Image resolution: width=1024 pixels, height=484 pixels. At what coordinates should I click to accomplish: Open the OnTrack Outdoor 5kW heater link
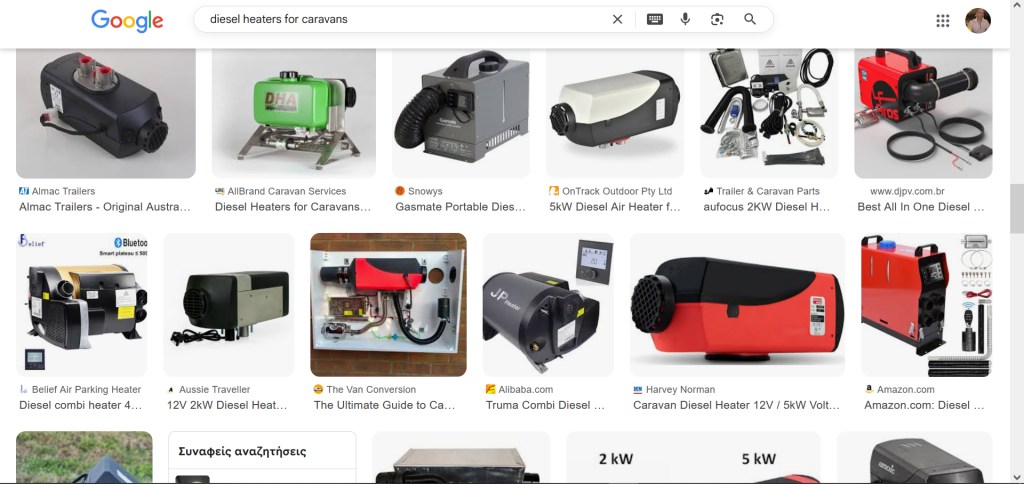pos(614,207)
